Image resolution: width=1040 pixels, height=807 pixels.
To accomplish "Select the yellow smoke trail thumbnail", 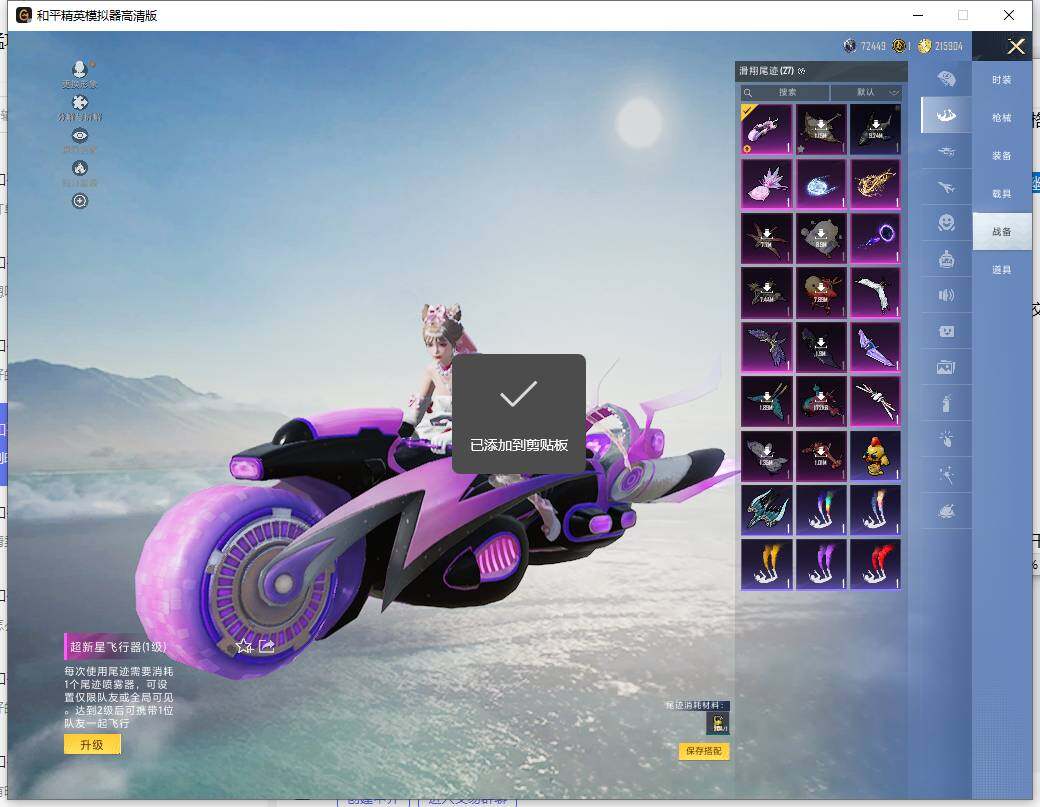I will point(767,564).
